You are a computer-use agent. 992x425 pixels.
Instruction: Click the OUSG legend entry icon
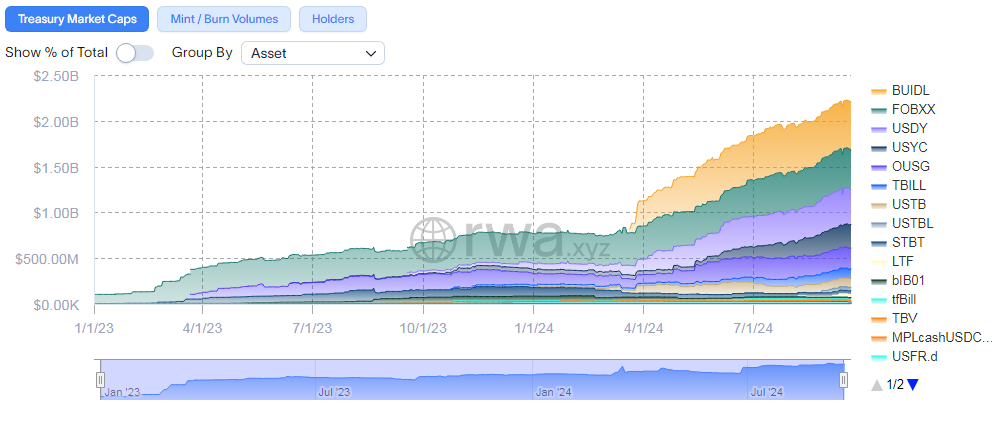879,166
